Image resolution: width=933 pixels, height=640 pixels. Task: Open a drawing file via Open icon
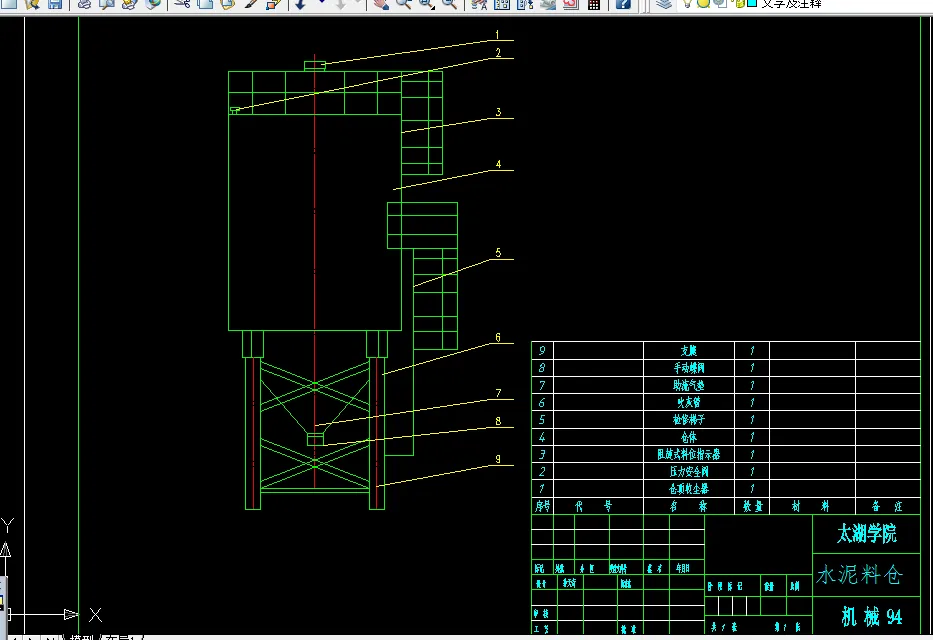point(32,4)
